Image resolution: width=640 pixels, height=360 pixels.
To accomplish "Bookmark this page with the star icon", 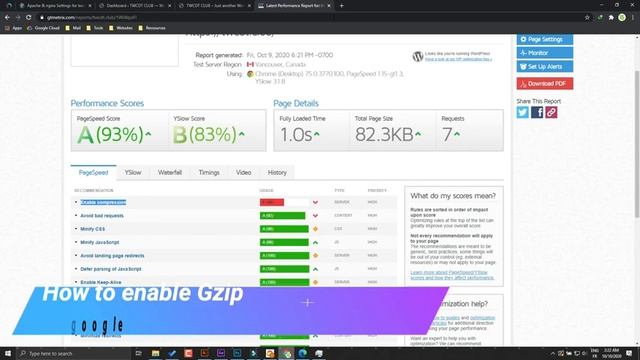I will pos(587,18).
